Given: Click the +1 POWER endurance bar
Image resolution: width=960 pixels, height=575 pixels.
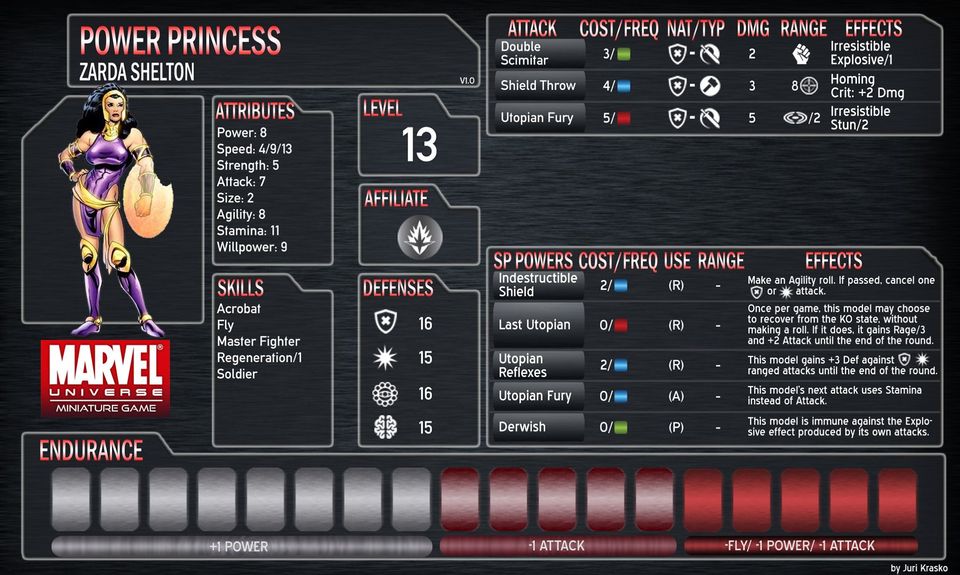Looking at the screenshot, I should [242, 546].
